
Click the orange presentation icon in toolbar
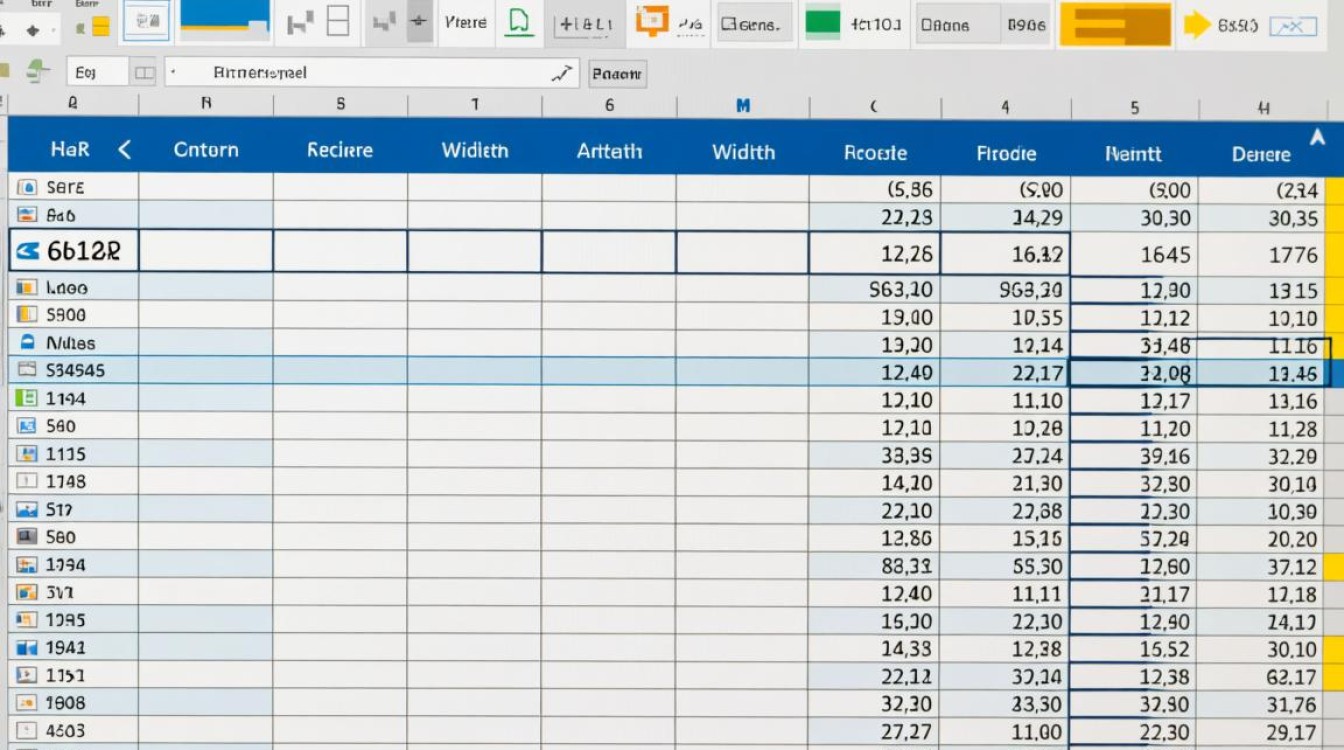point(652,20)
